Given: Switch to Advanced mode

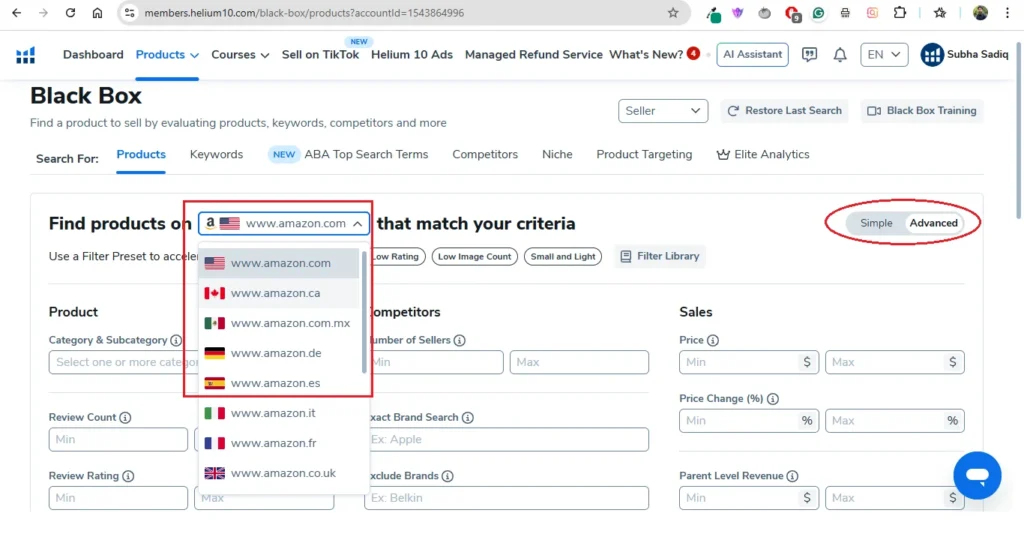Looking at the screenshot, I should point(933,223).
